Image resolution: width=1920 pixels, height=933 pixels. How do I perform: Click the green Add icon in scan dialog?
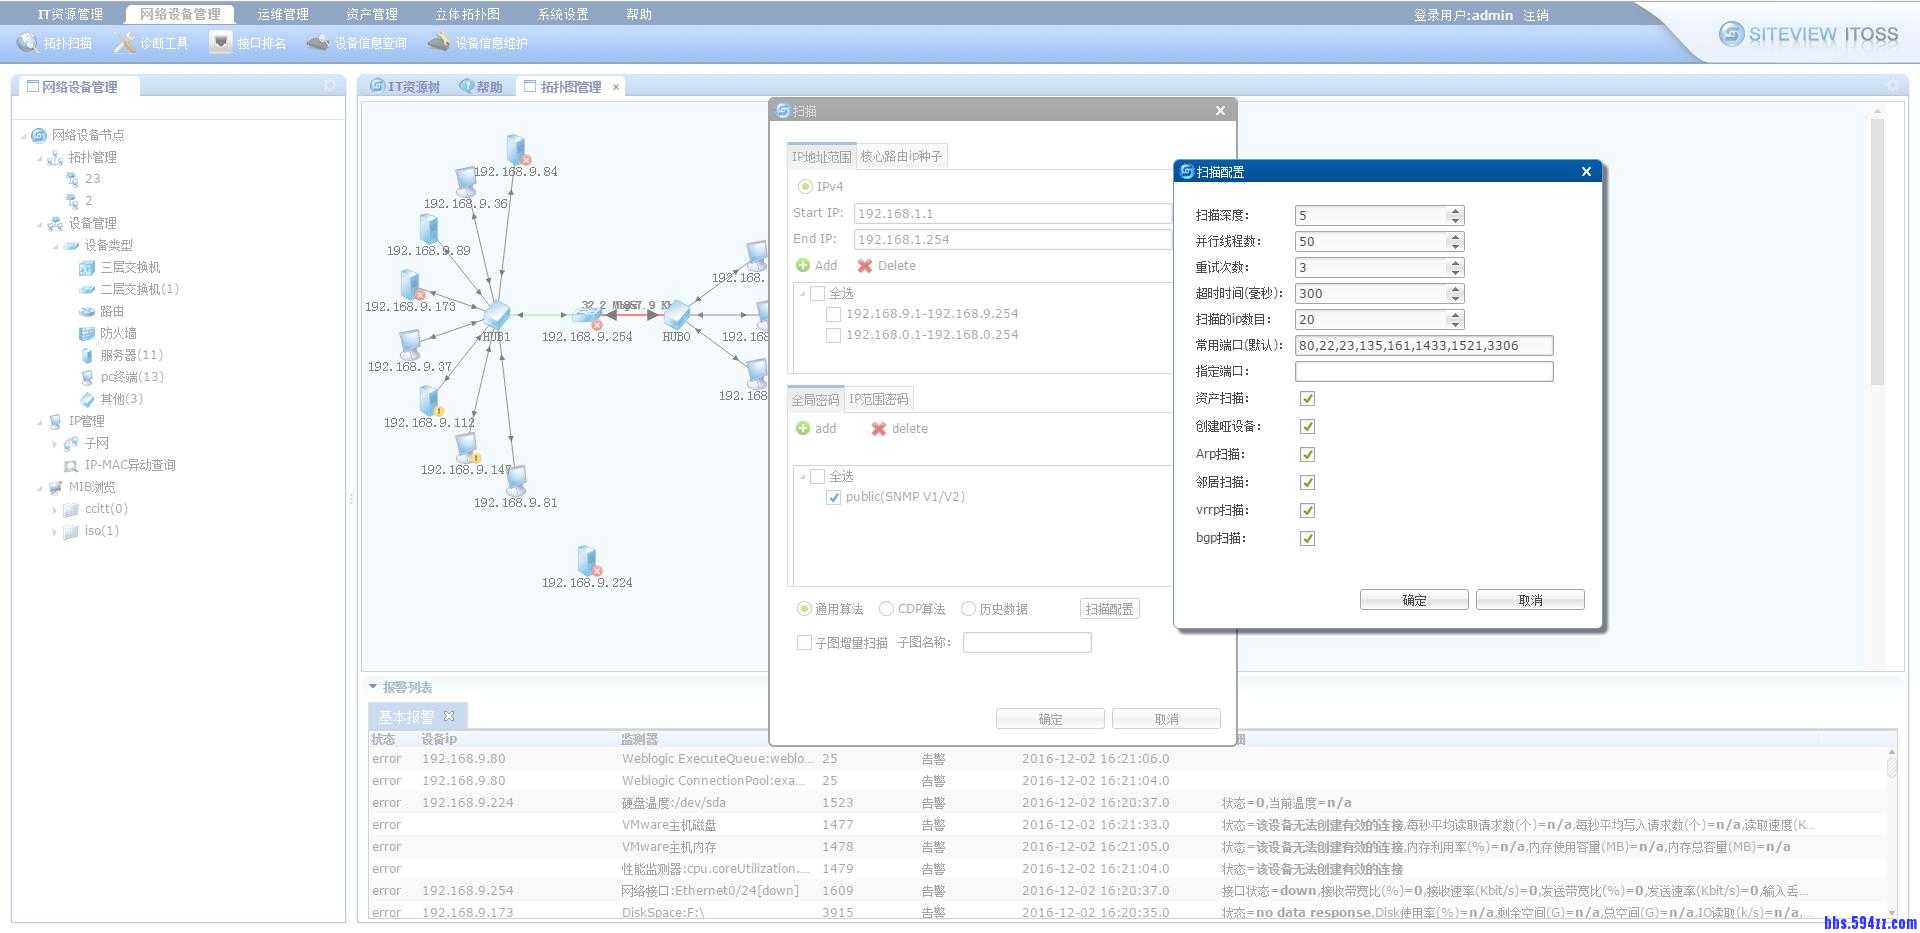click(803, 266)
